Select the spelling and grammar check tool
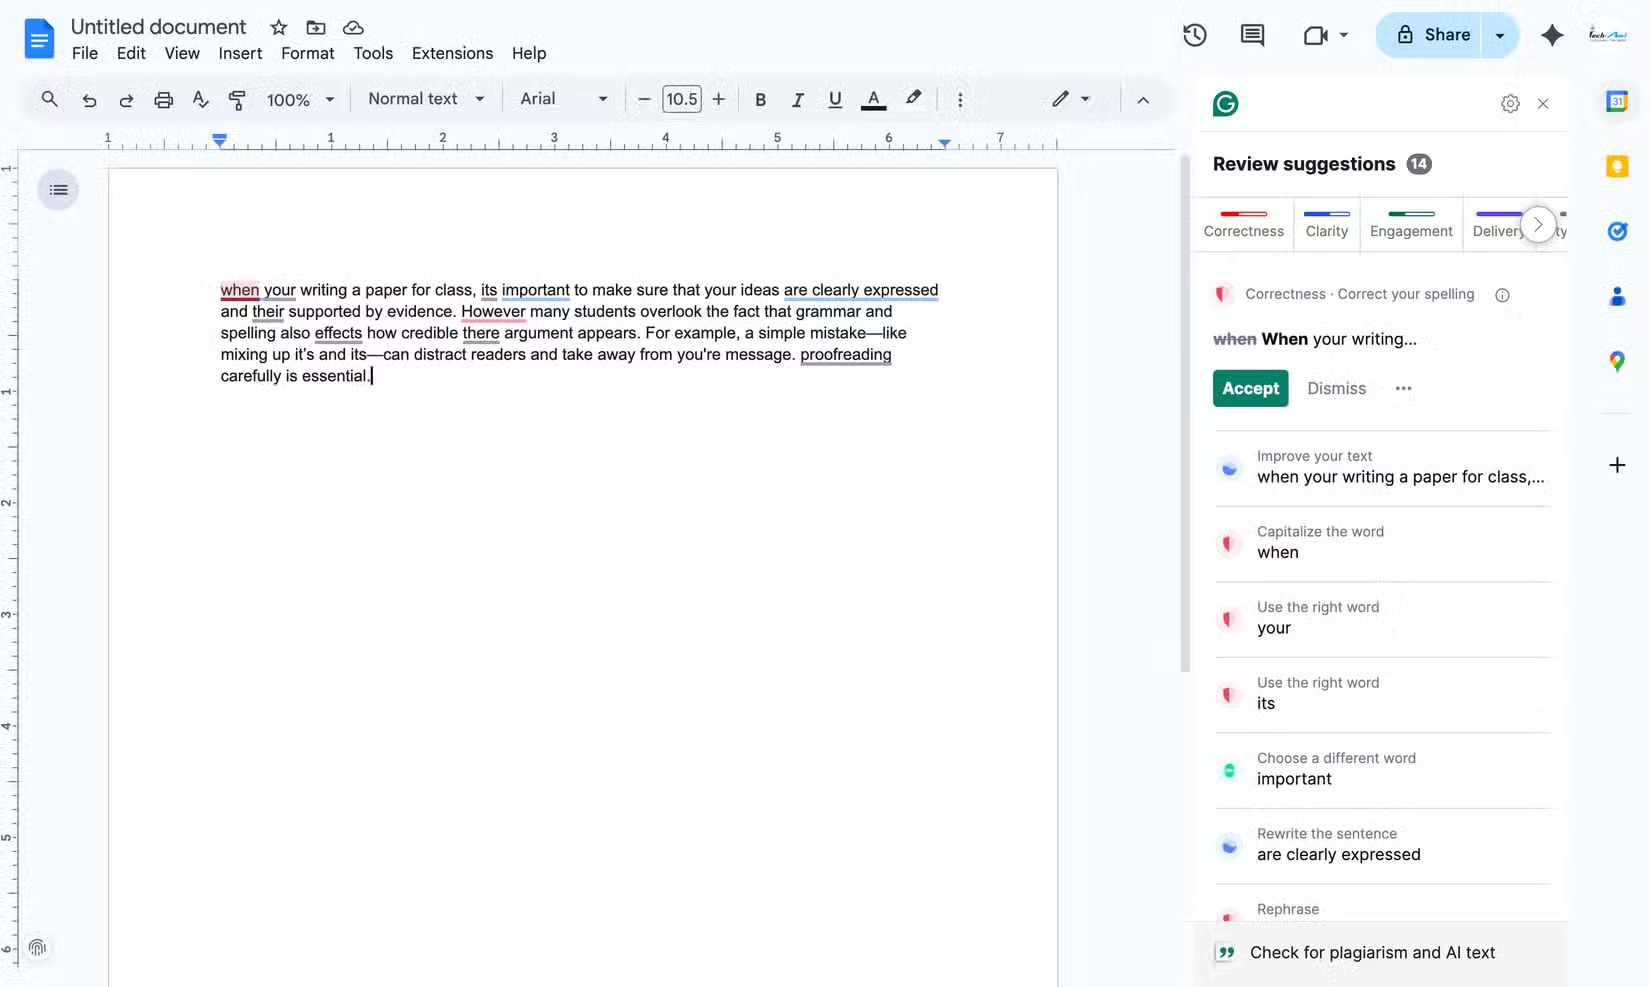Screen dimensions: 1650x987 (200, 99)
